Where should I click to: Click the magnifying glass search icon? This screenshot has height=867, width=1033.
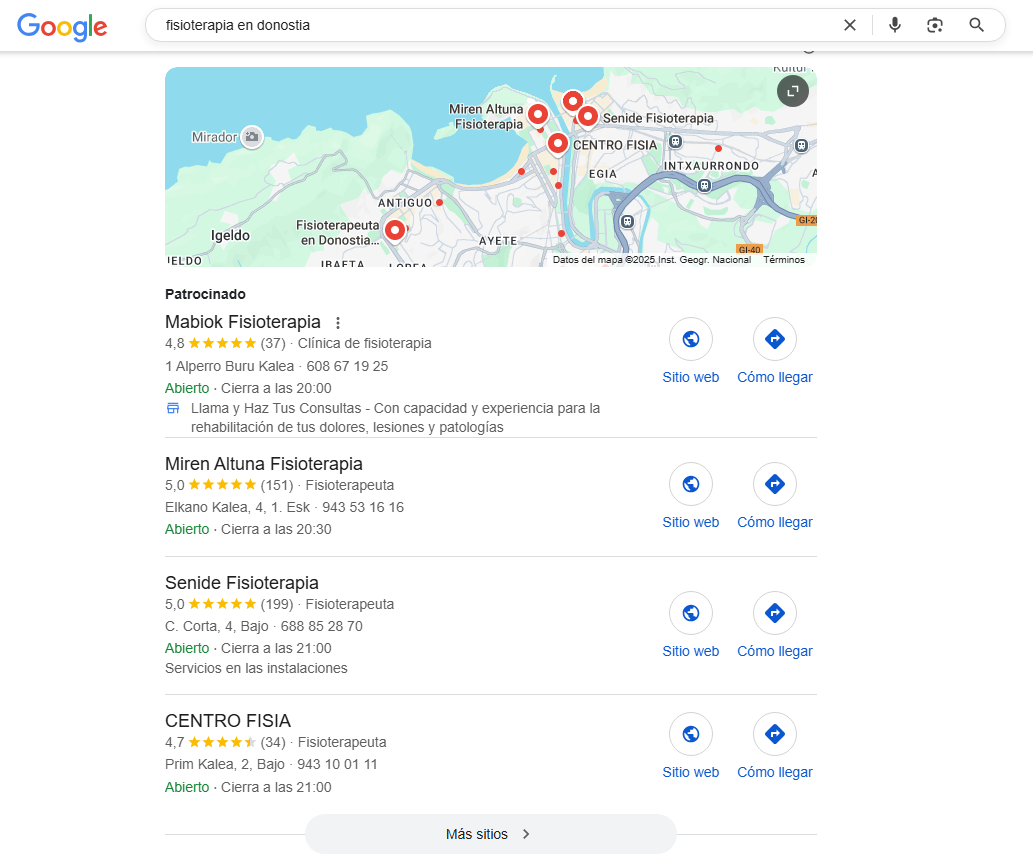click(976, 25)
